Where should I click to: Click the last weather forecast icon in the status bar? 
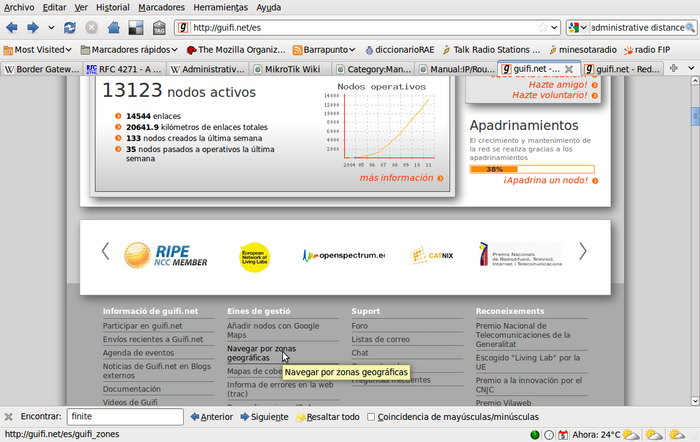(677, 434)
